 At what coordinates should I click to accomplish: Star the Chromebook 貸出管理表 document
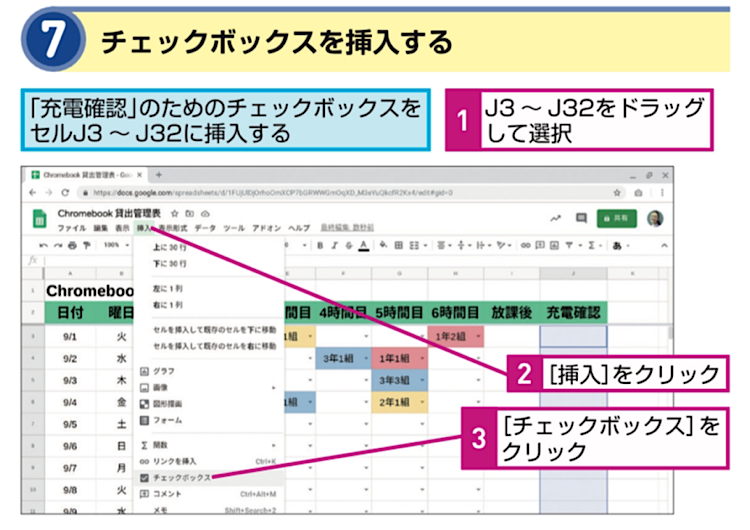click(x=175, y=213)
